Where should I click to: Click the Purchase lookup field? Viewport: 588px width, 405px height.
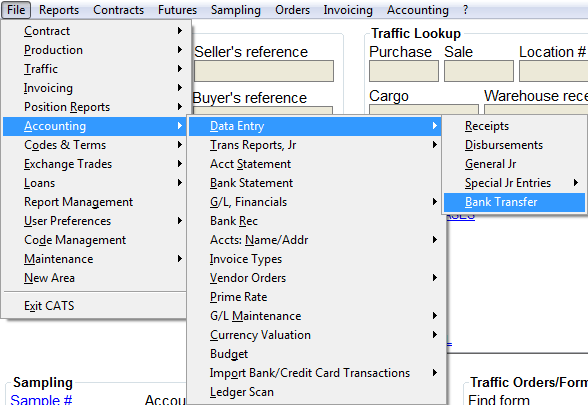404,71
